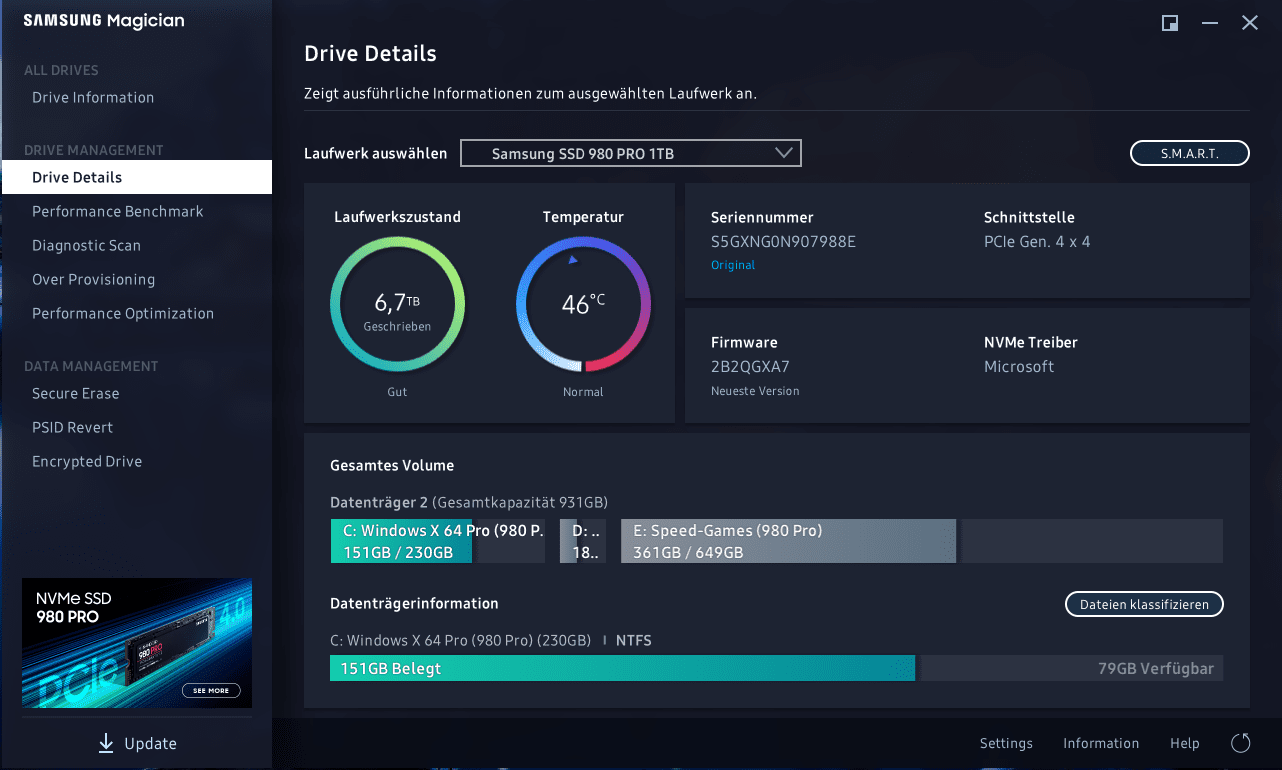Click the Update button

click(136, 743)
